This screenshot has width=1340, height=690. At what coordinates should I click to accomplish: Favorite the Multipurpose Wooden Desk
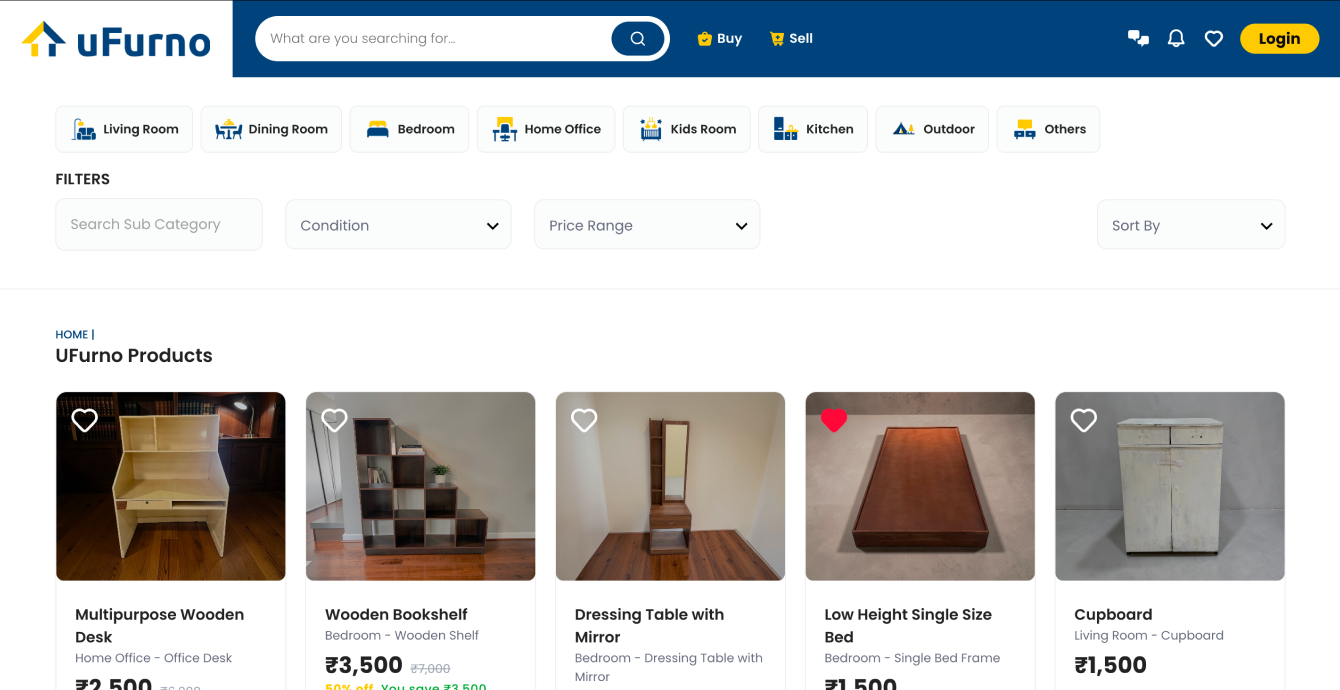(85, 420)
